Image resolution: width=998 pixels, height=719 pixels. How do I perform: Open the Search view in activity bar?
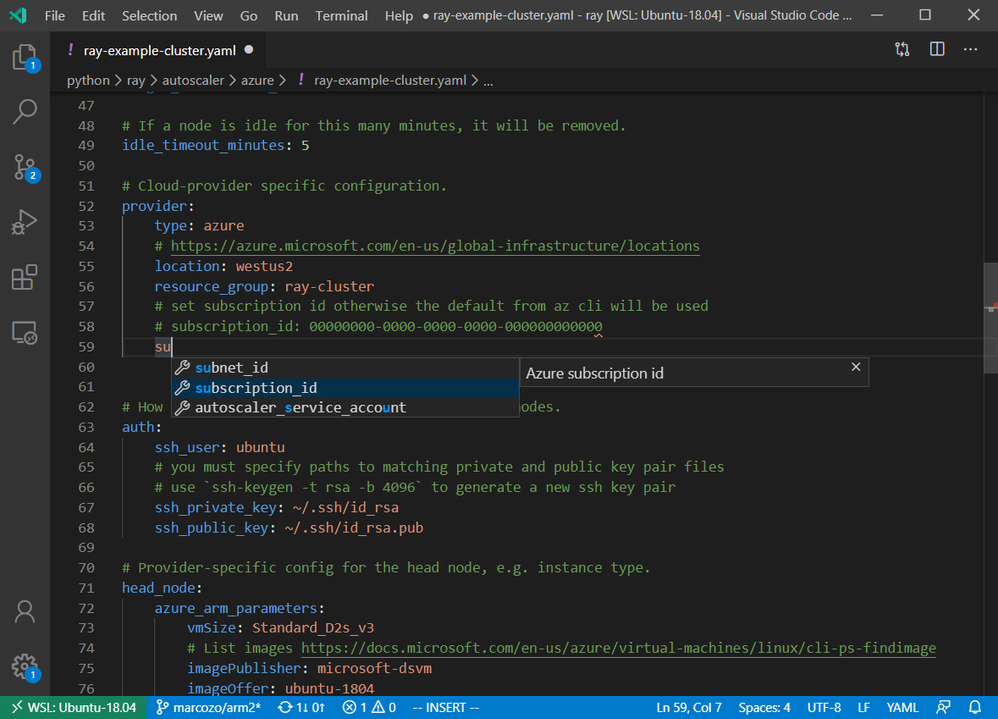(x=25, y=111)
